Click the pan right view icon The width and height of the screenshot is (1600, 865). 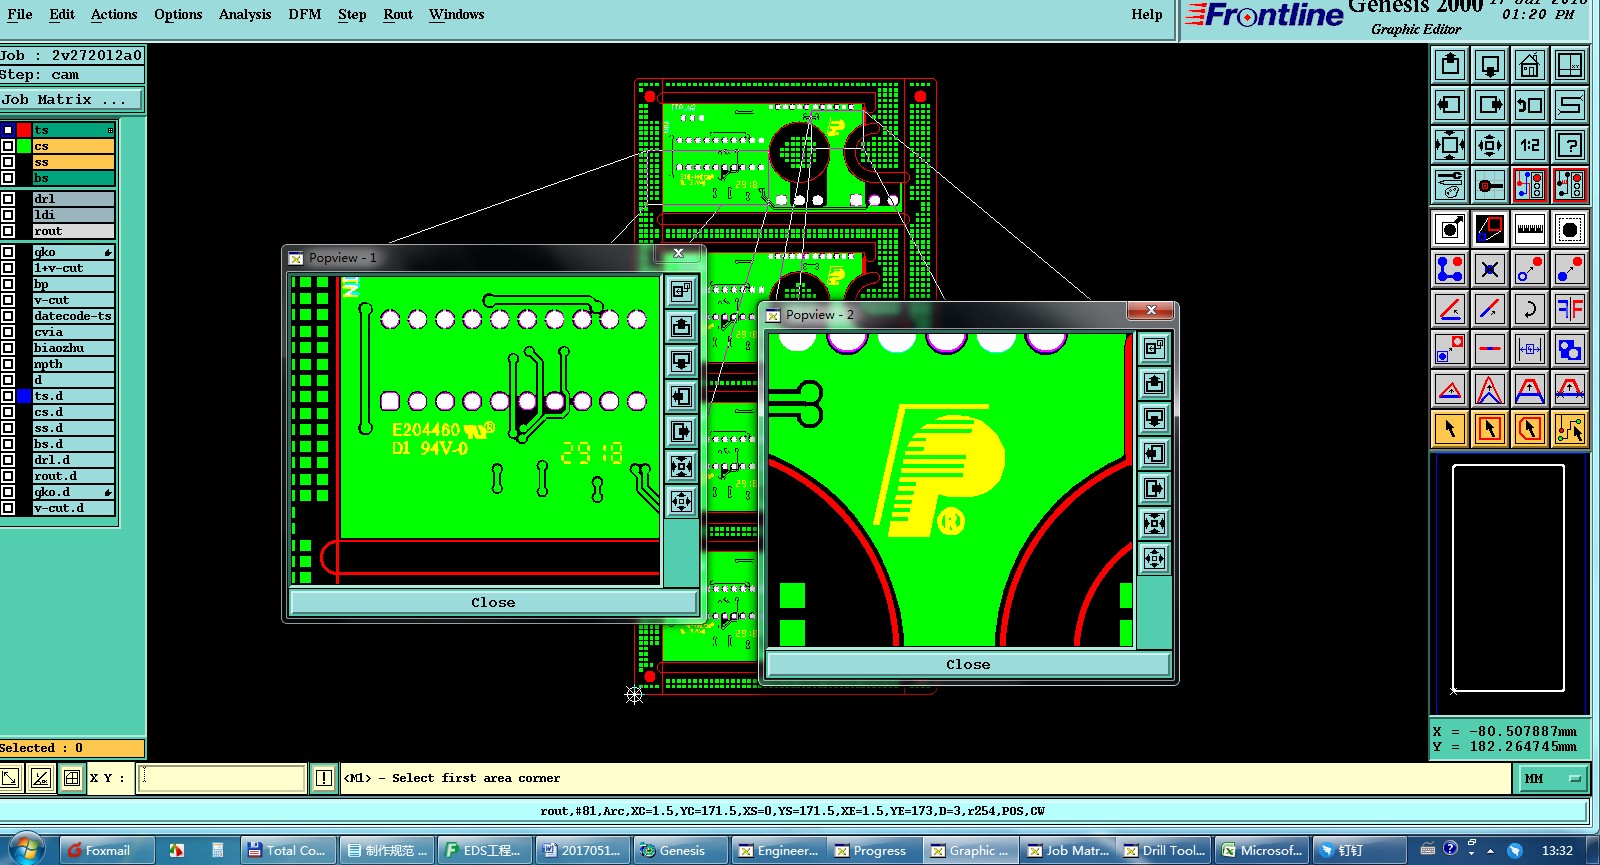coord(1490,105)
